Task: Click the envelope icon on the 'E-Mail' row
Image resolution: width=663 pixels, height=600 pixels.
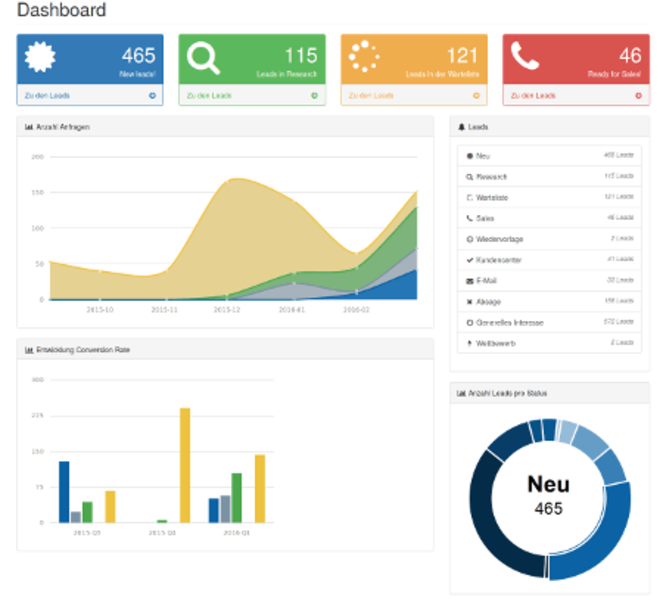Action: tap(469, 281)
